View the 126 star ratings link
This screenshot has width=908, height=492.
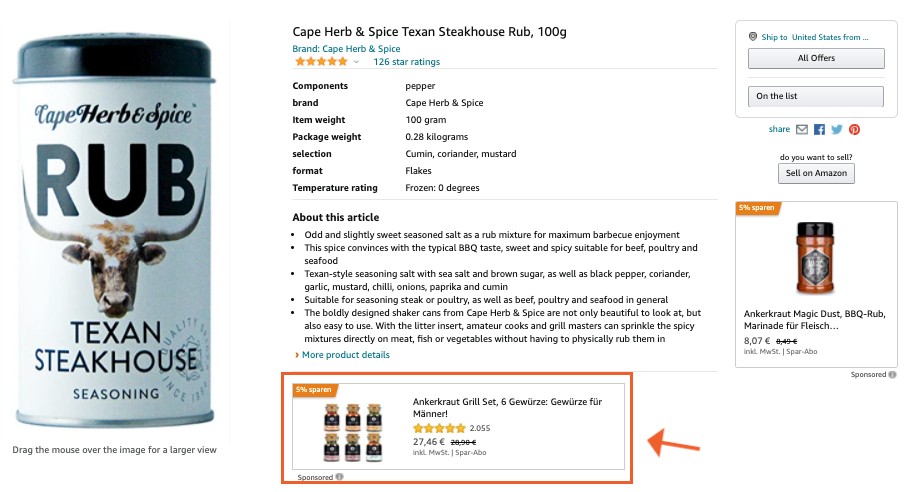(406, 62)
